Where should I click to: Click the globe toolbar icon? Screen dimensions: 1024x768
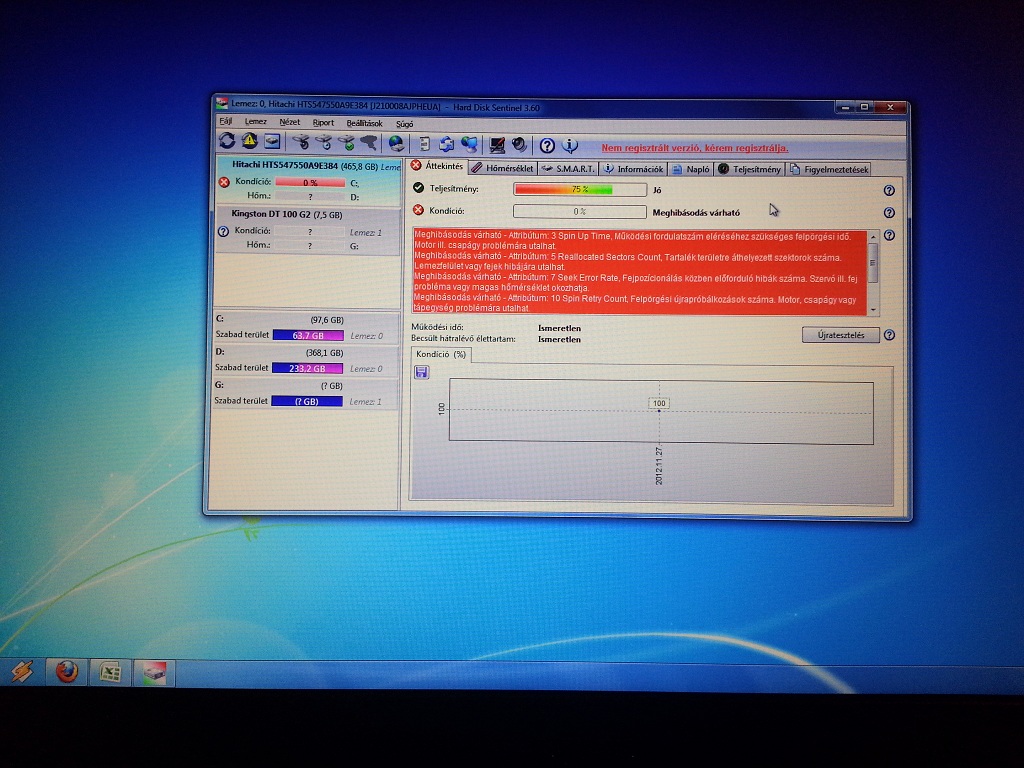click(x=396, y=143)
